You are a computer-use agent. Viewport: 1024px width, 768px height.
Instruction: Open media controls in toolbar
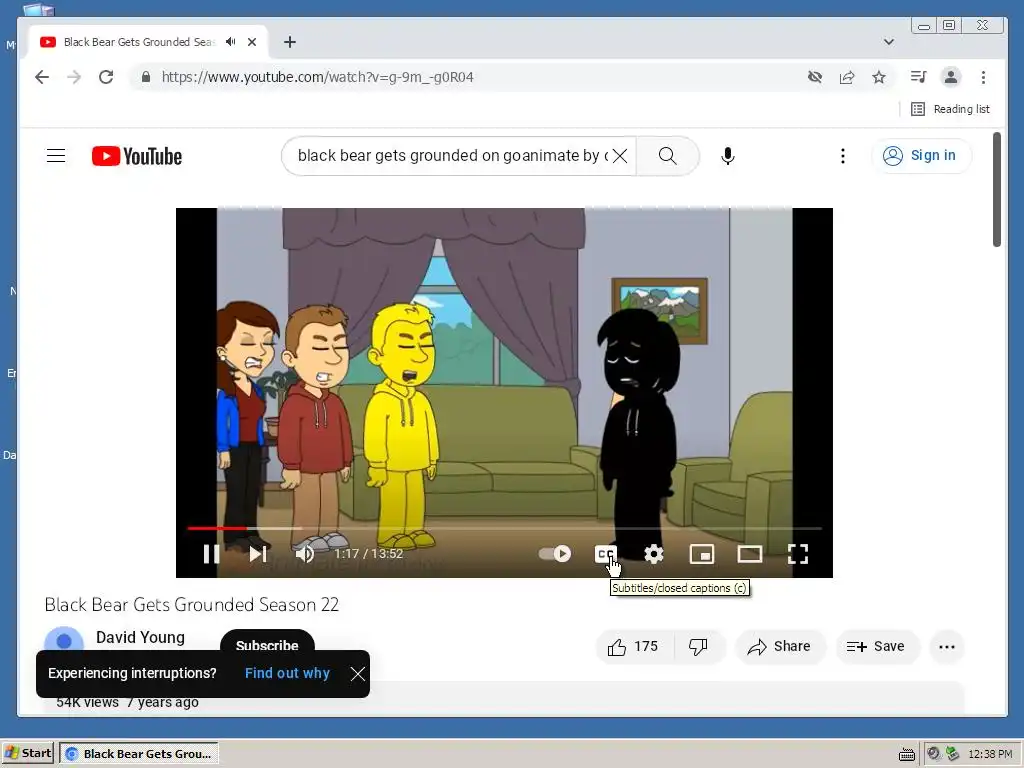(x=918, y=77)
